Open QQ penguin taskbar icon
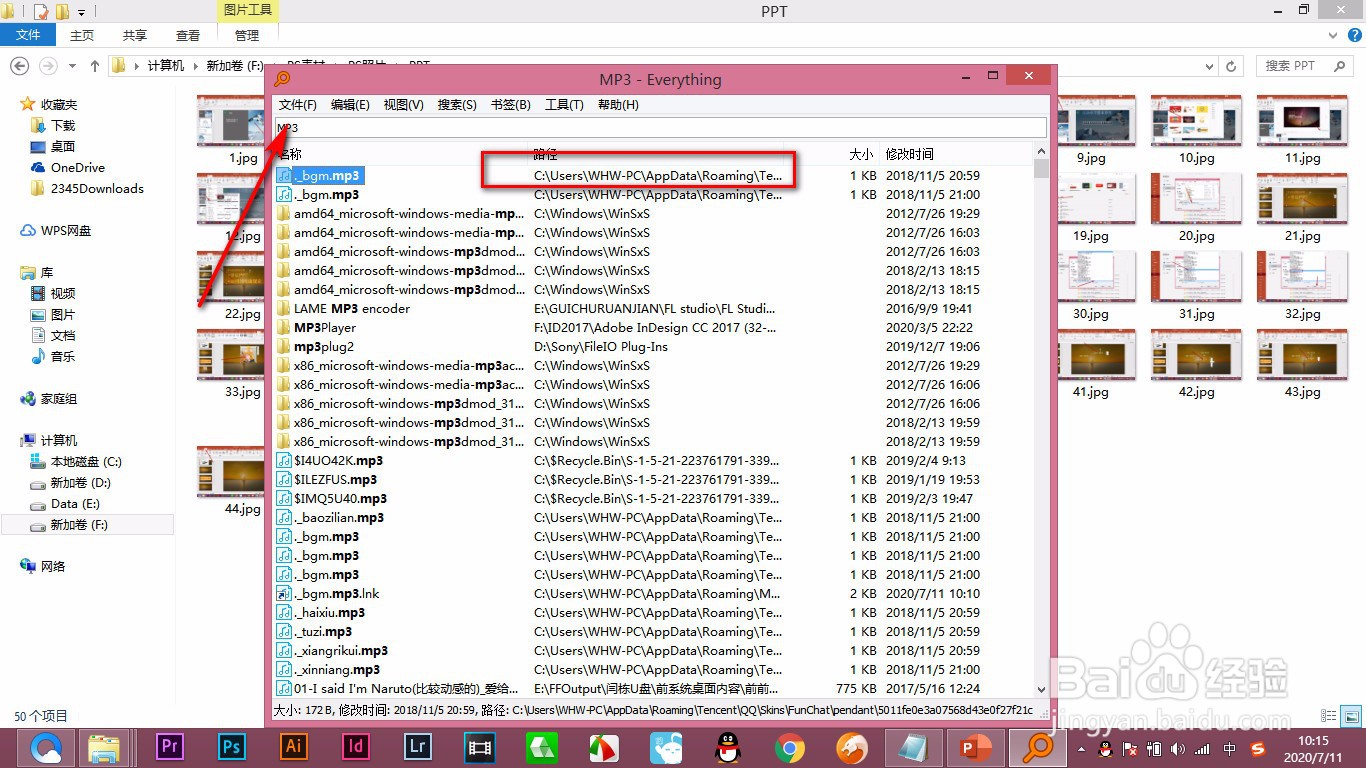This screenshot has height=768, width=1366. (728, 747)
